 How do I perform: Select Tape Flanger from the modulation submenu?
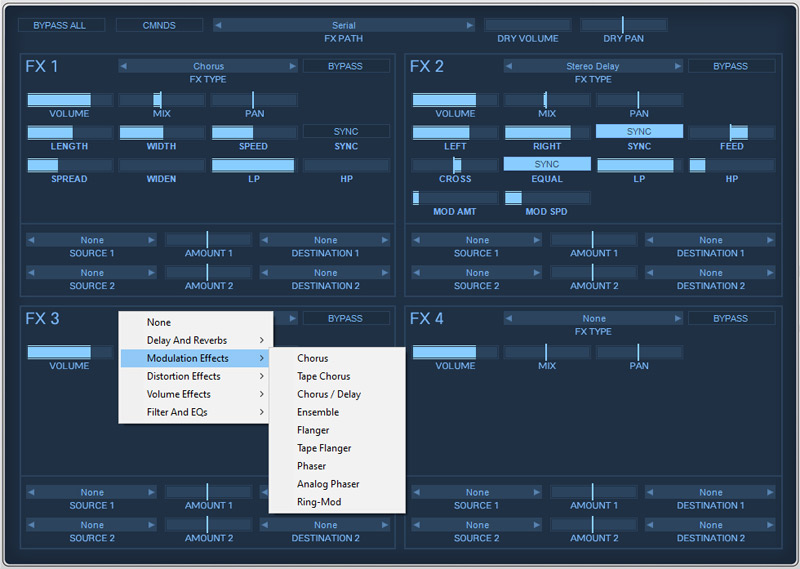coord(324,448)
